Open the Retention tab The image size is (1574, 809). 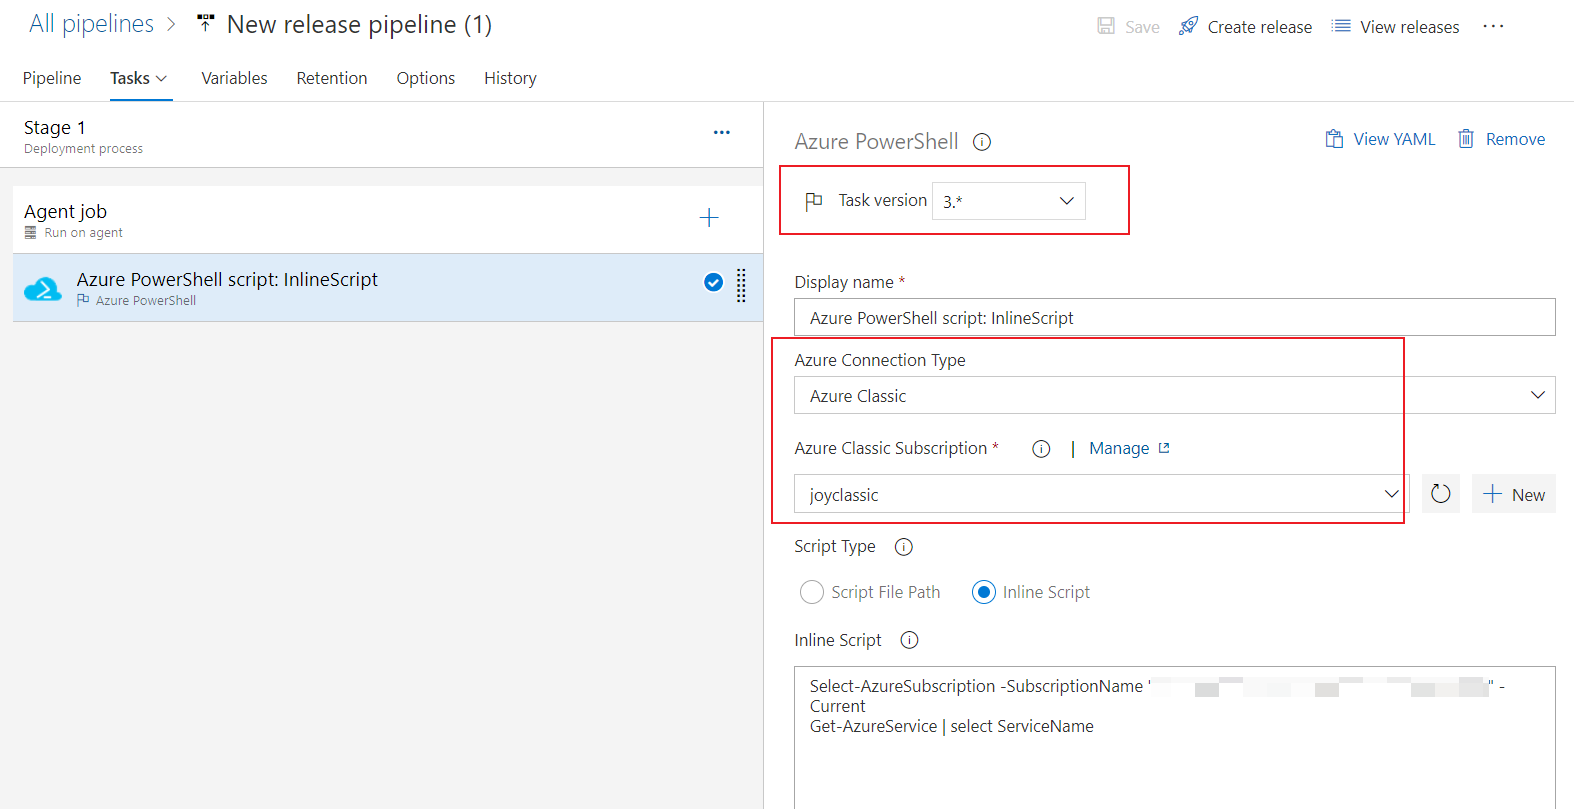click(332, 78)
